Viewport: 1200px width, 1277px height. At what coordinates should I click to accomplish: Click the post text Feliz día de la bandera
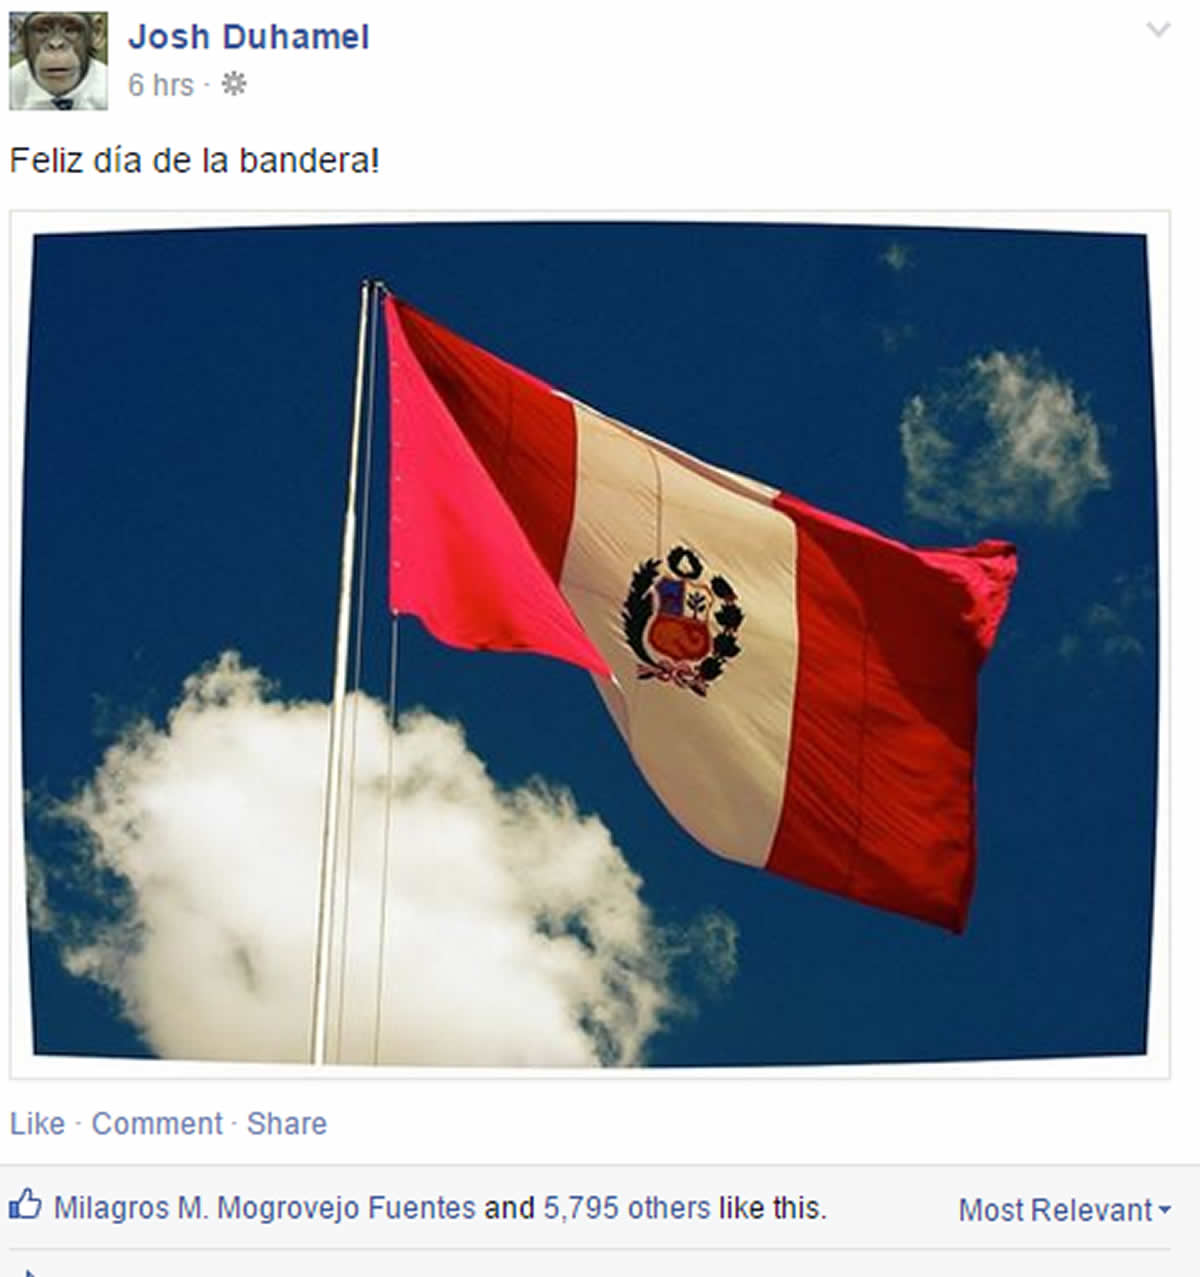pyautogui.click(x=194, y=160)
